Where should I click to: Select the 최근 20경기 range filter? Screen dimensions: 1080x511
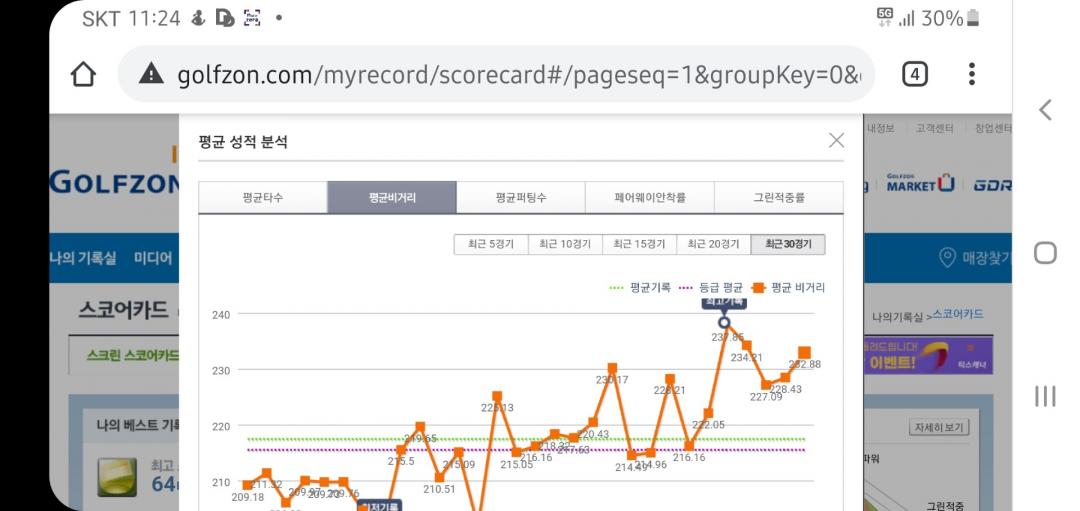click(713, 245)
